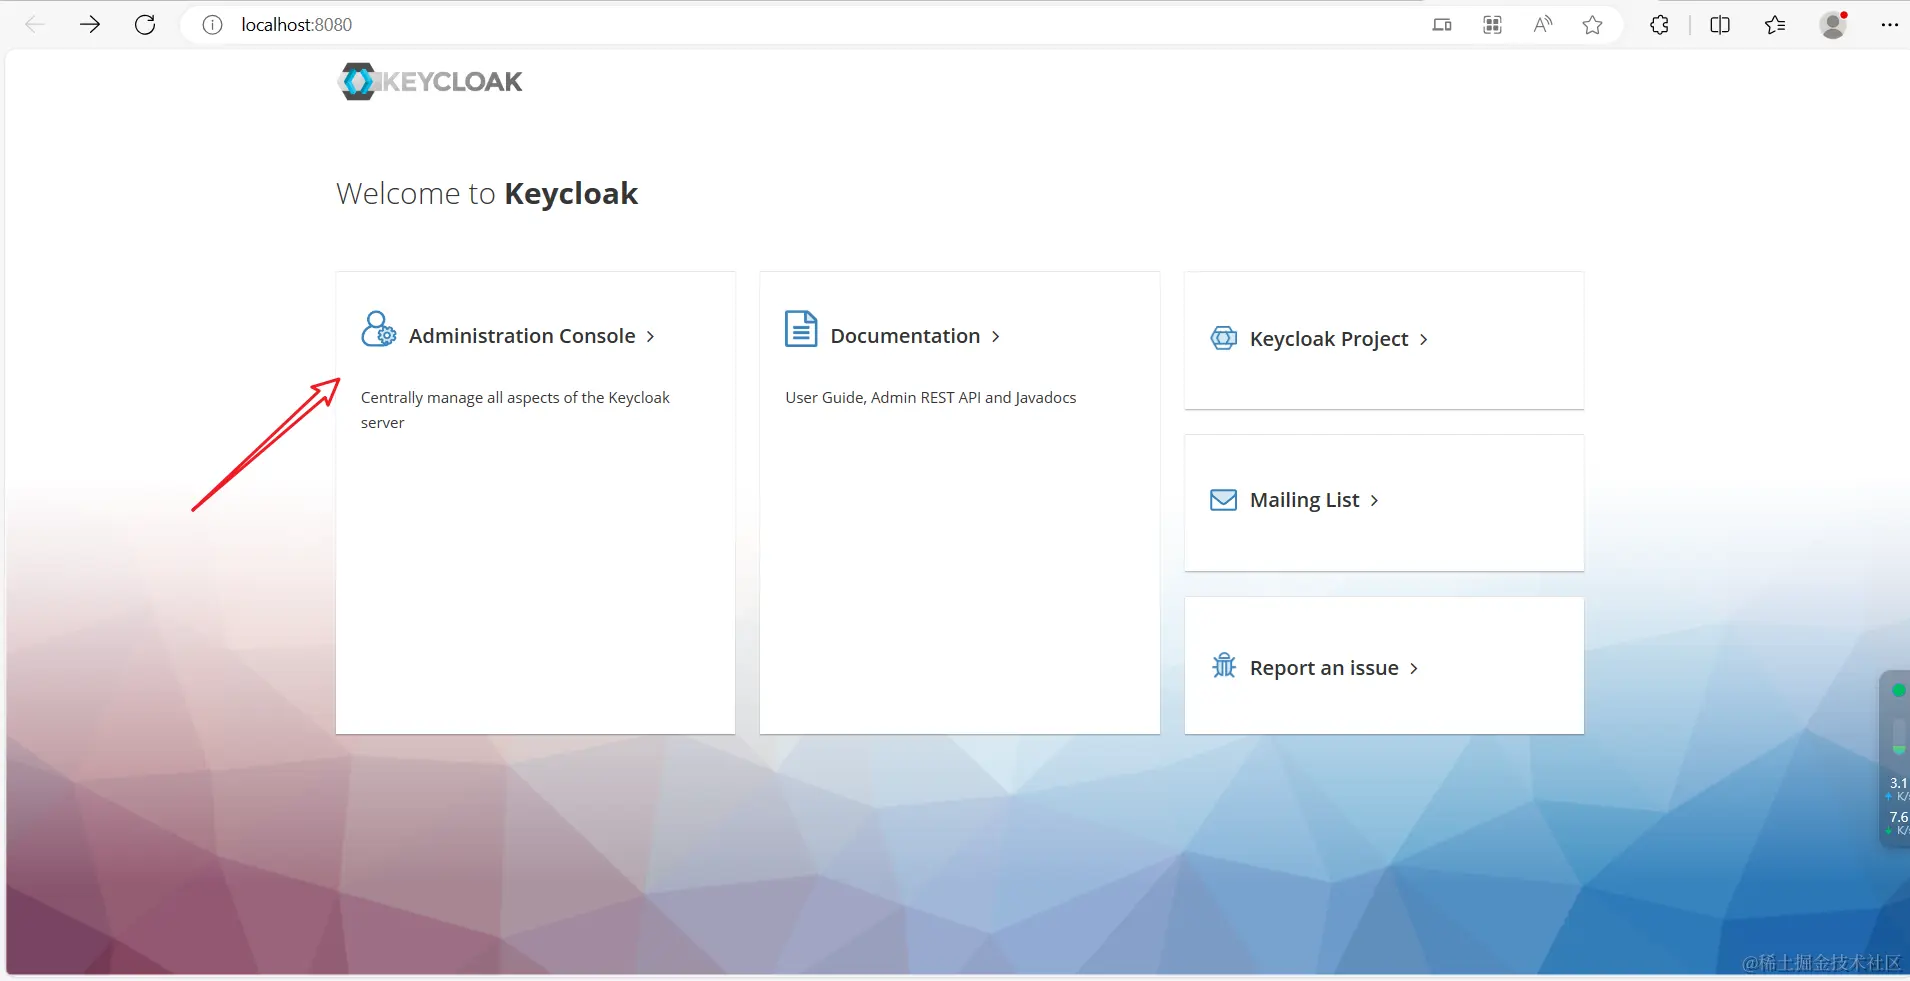Open the Mailing List link
This screenshot has width=1910, height=981.
pyautogui.click(x=1304, y=500)
